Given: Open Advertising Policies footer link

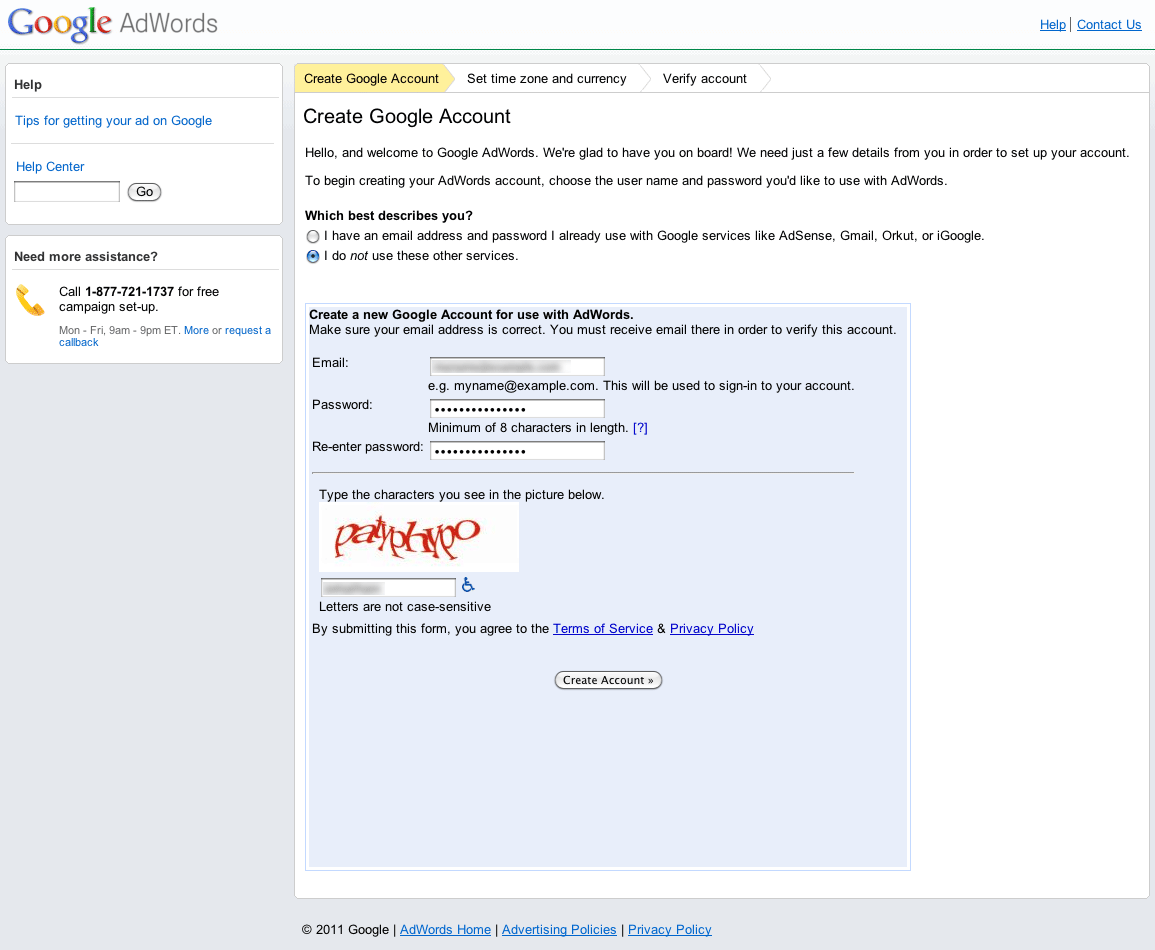Looking at the screenshot, I should (559, 929).
